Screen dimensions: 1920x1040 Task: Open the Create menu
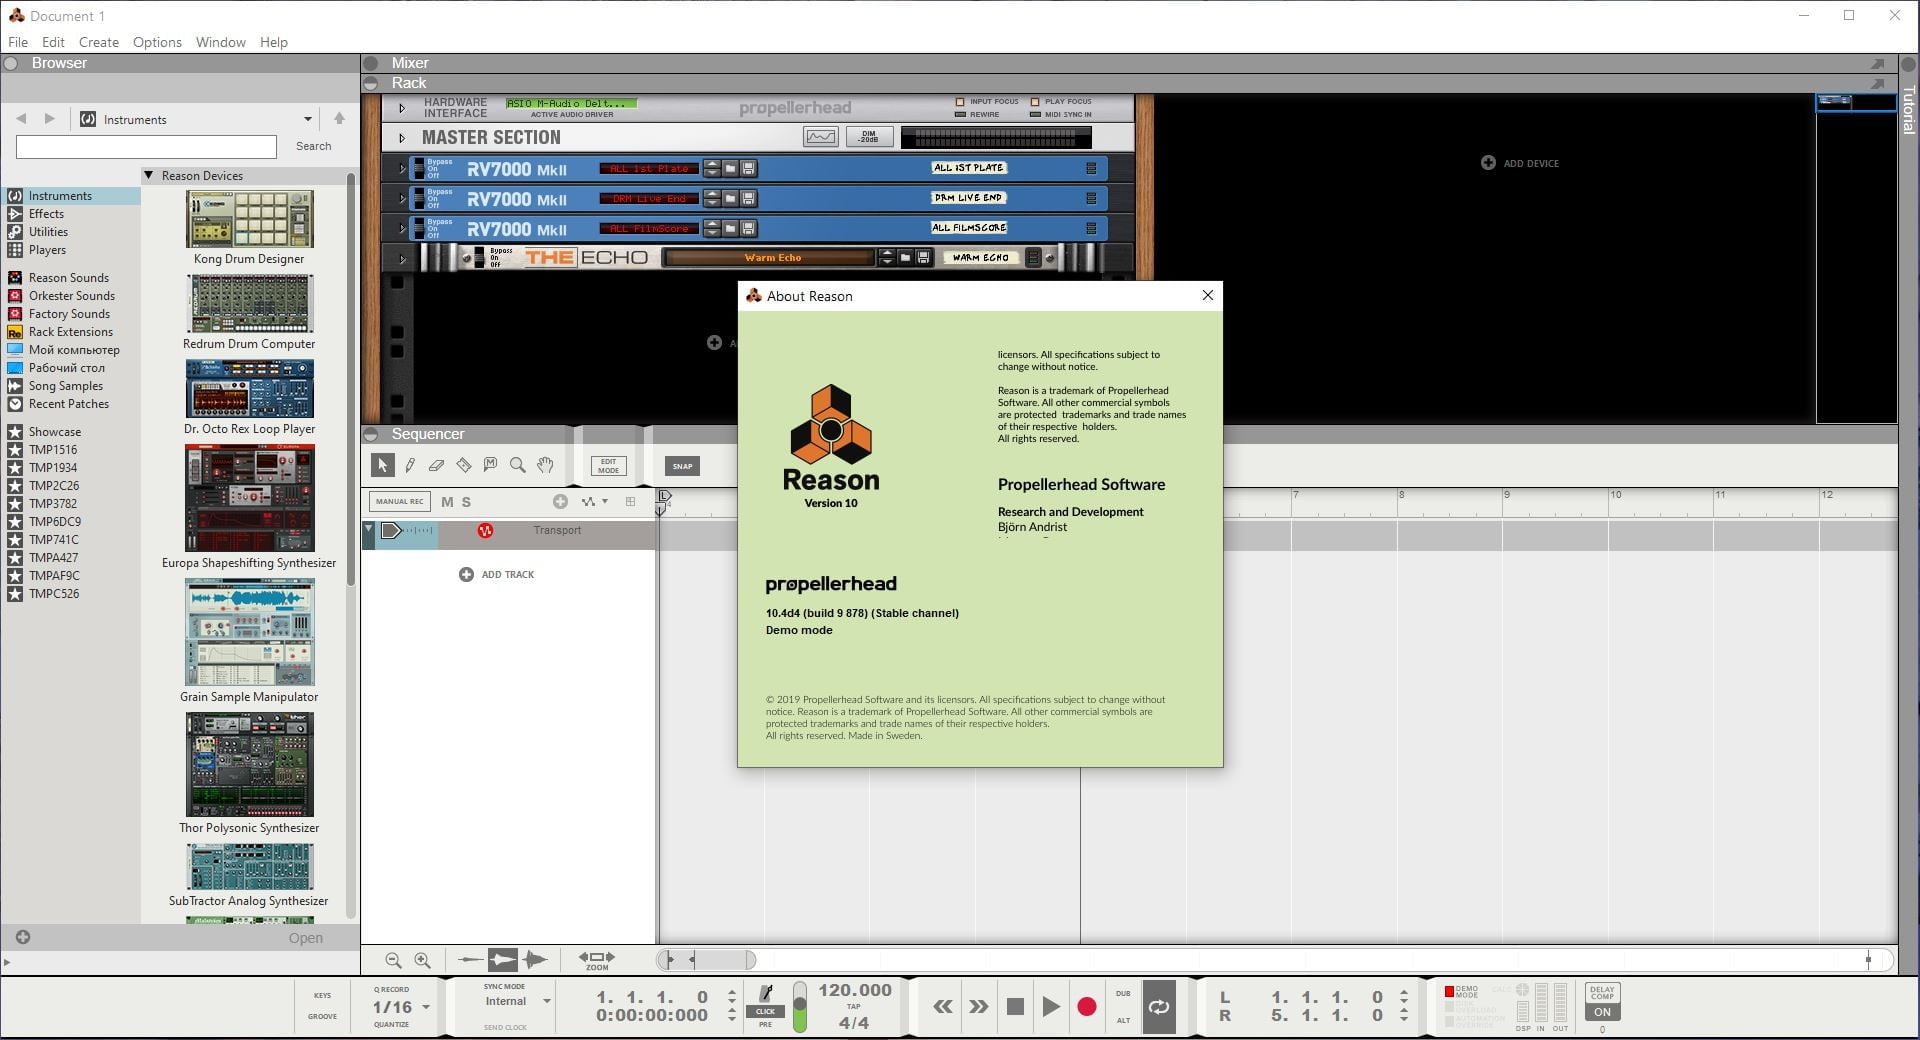tap(99, 42)
